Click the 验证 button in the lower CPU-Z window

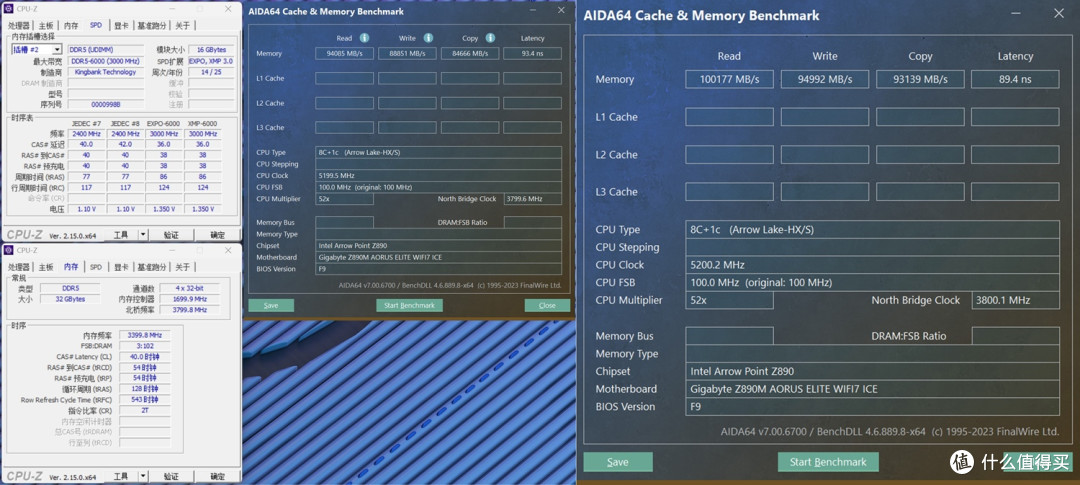pos(171,476)
